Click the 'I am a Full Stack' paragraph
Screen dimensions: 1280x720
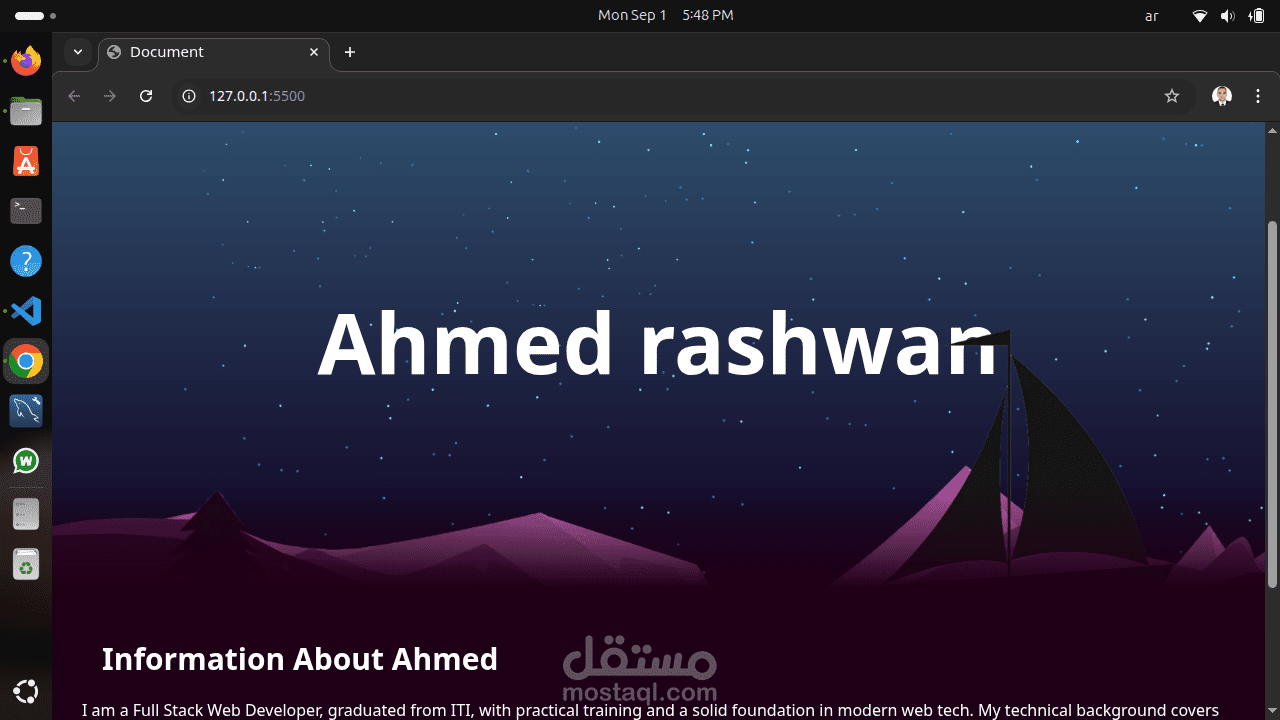coord(650,710)
